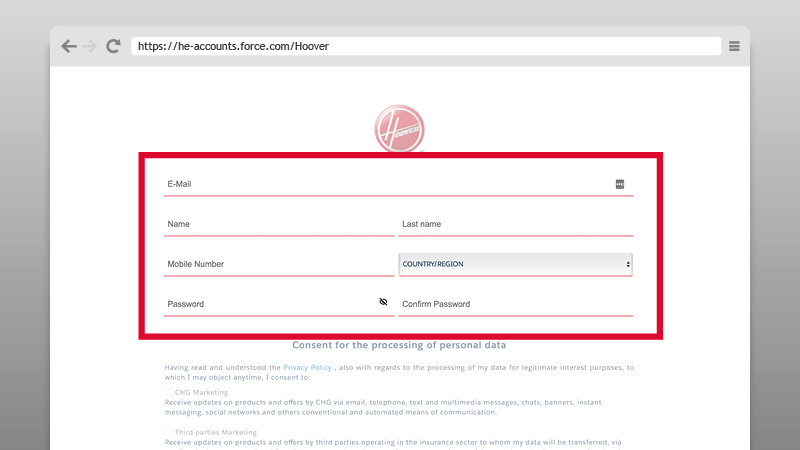800x450 pixels.
Task: Reload the page with the refresh icon
Action: [x=113, y=46]
